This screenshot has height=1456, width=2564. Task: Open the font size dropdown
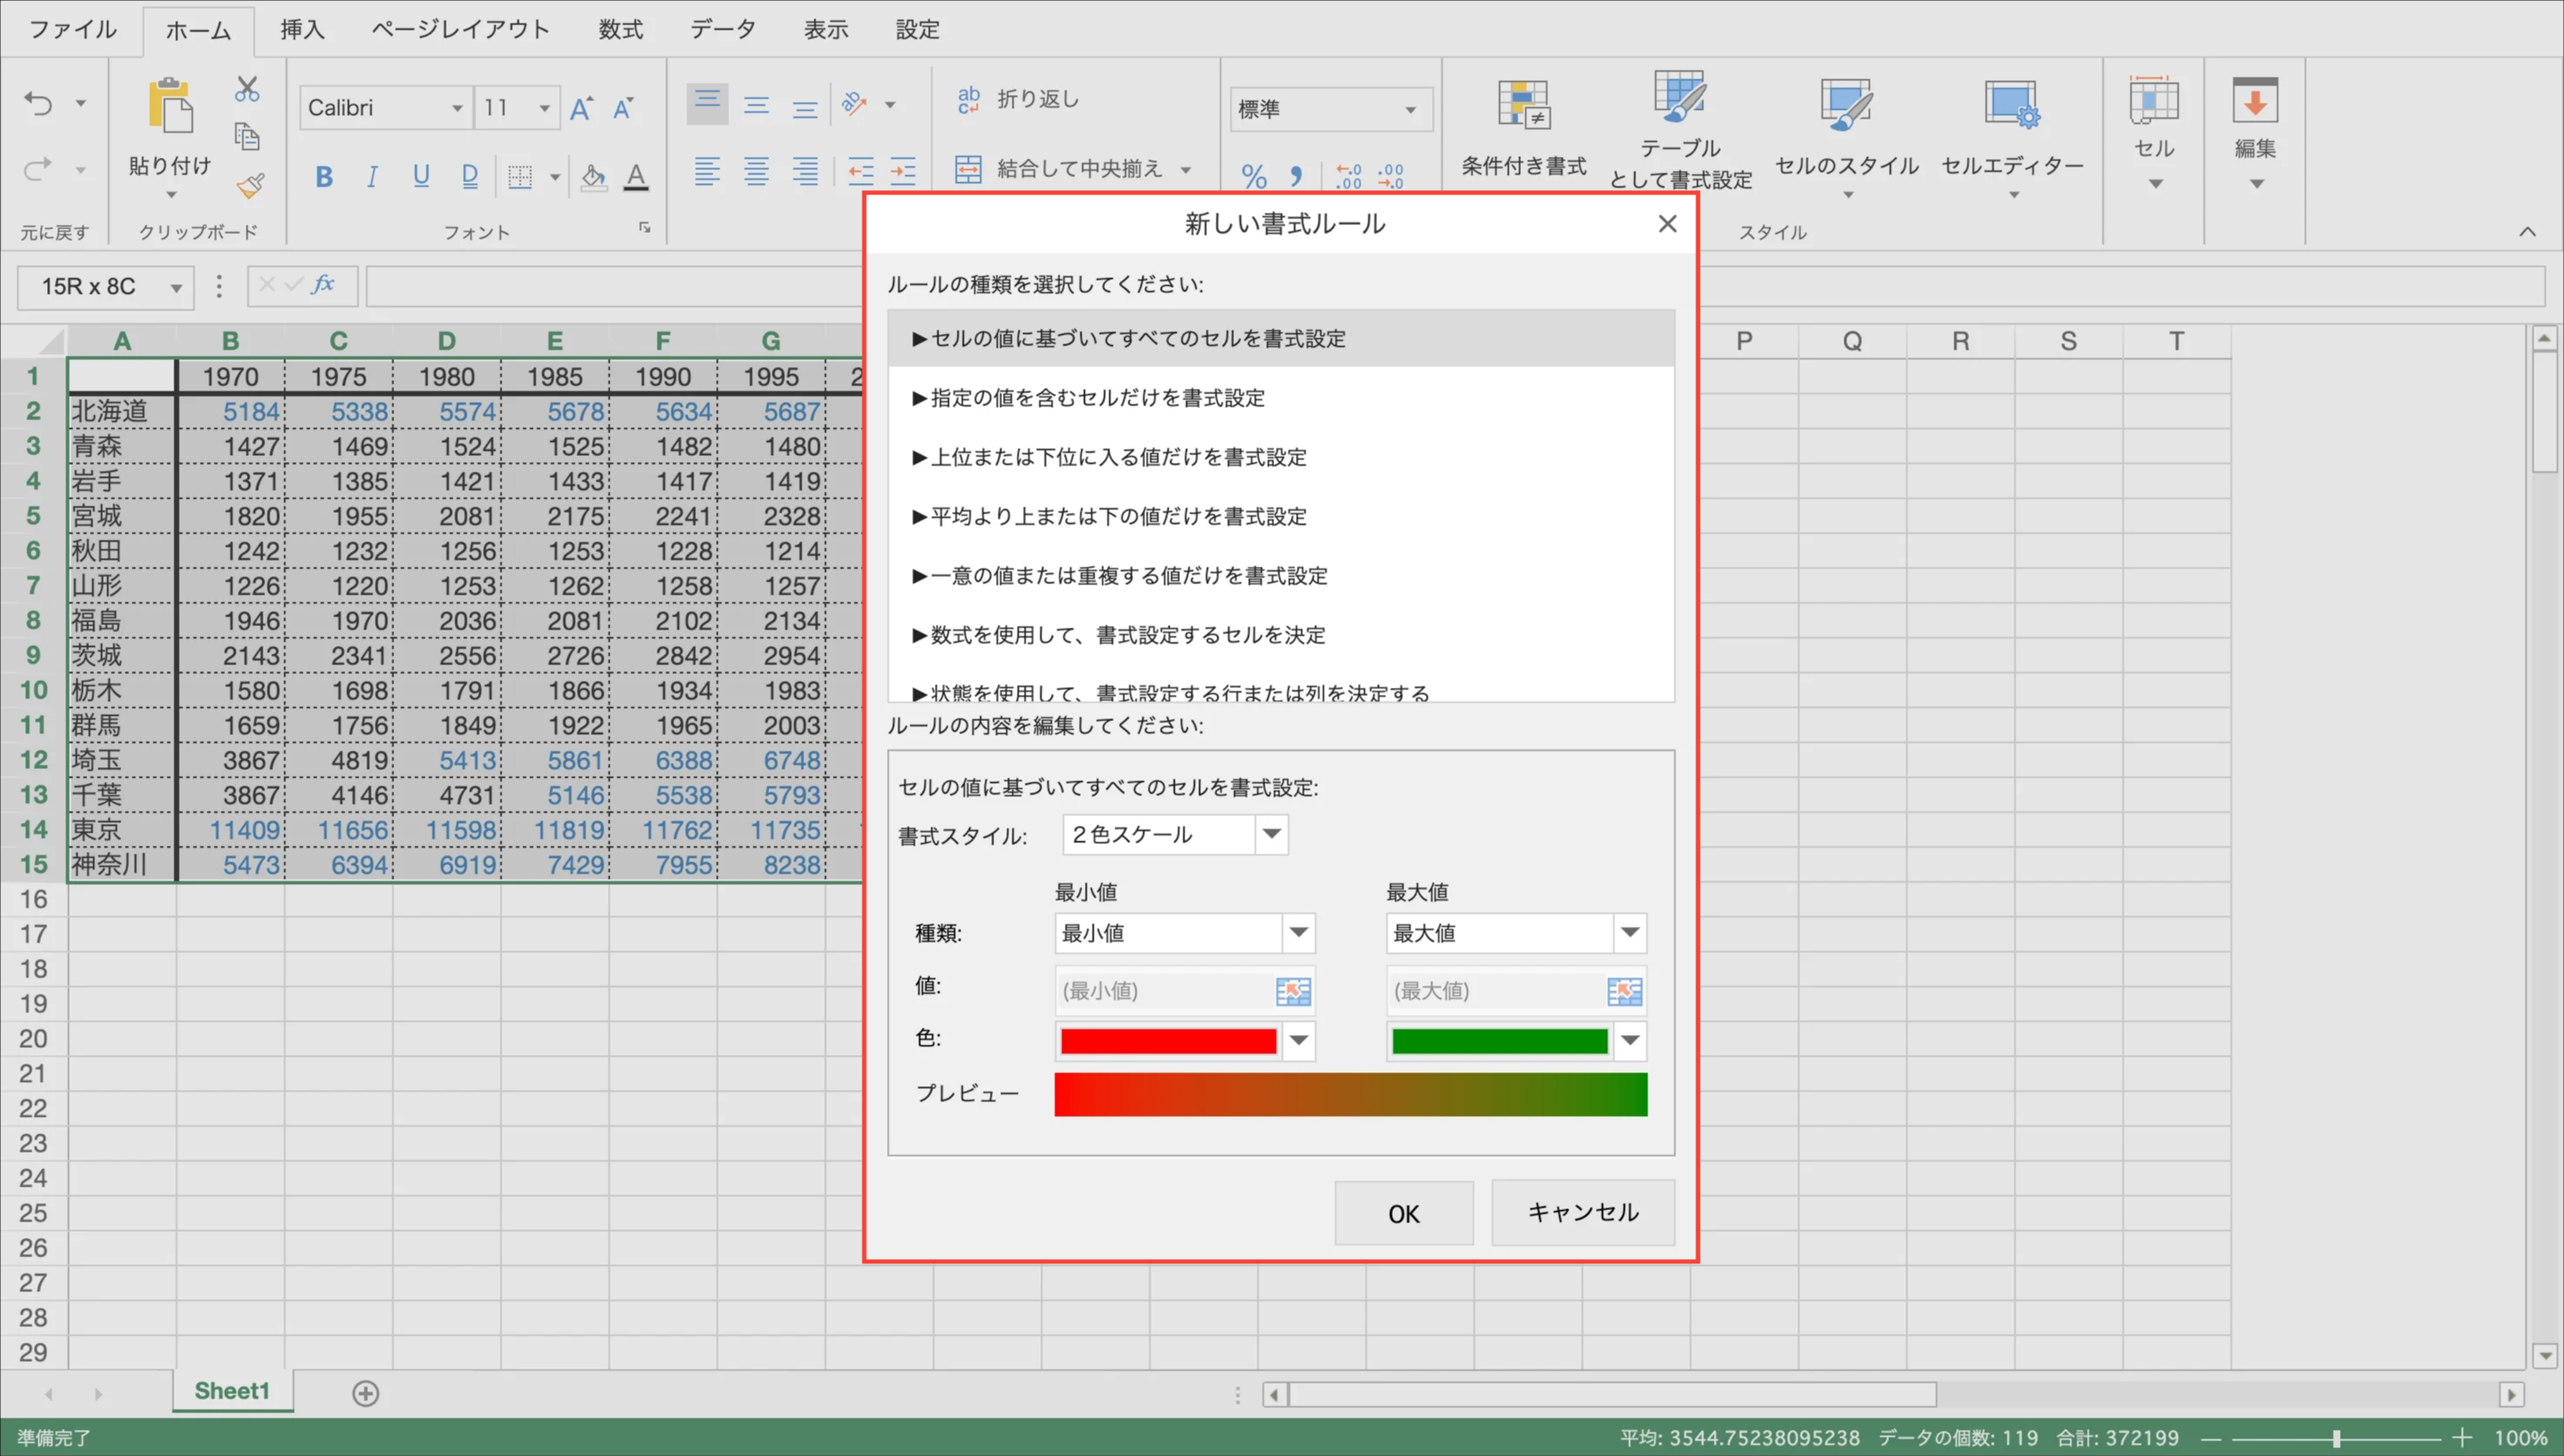coord(544,108)
